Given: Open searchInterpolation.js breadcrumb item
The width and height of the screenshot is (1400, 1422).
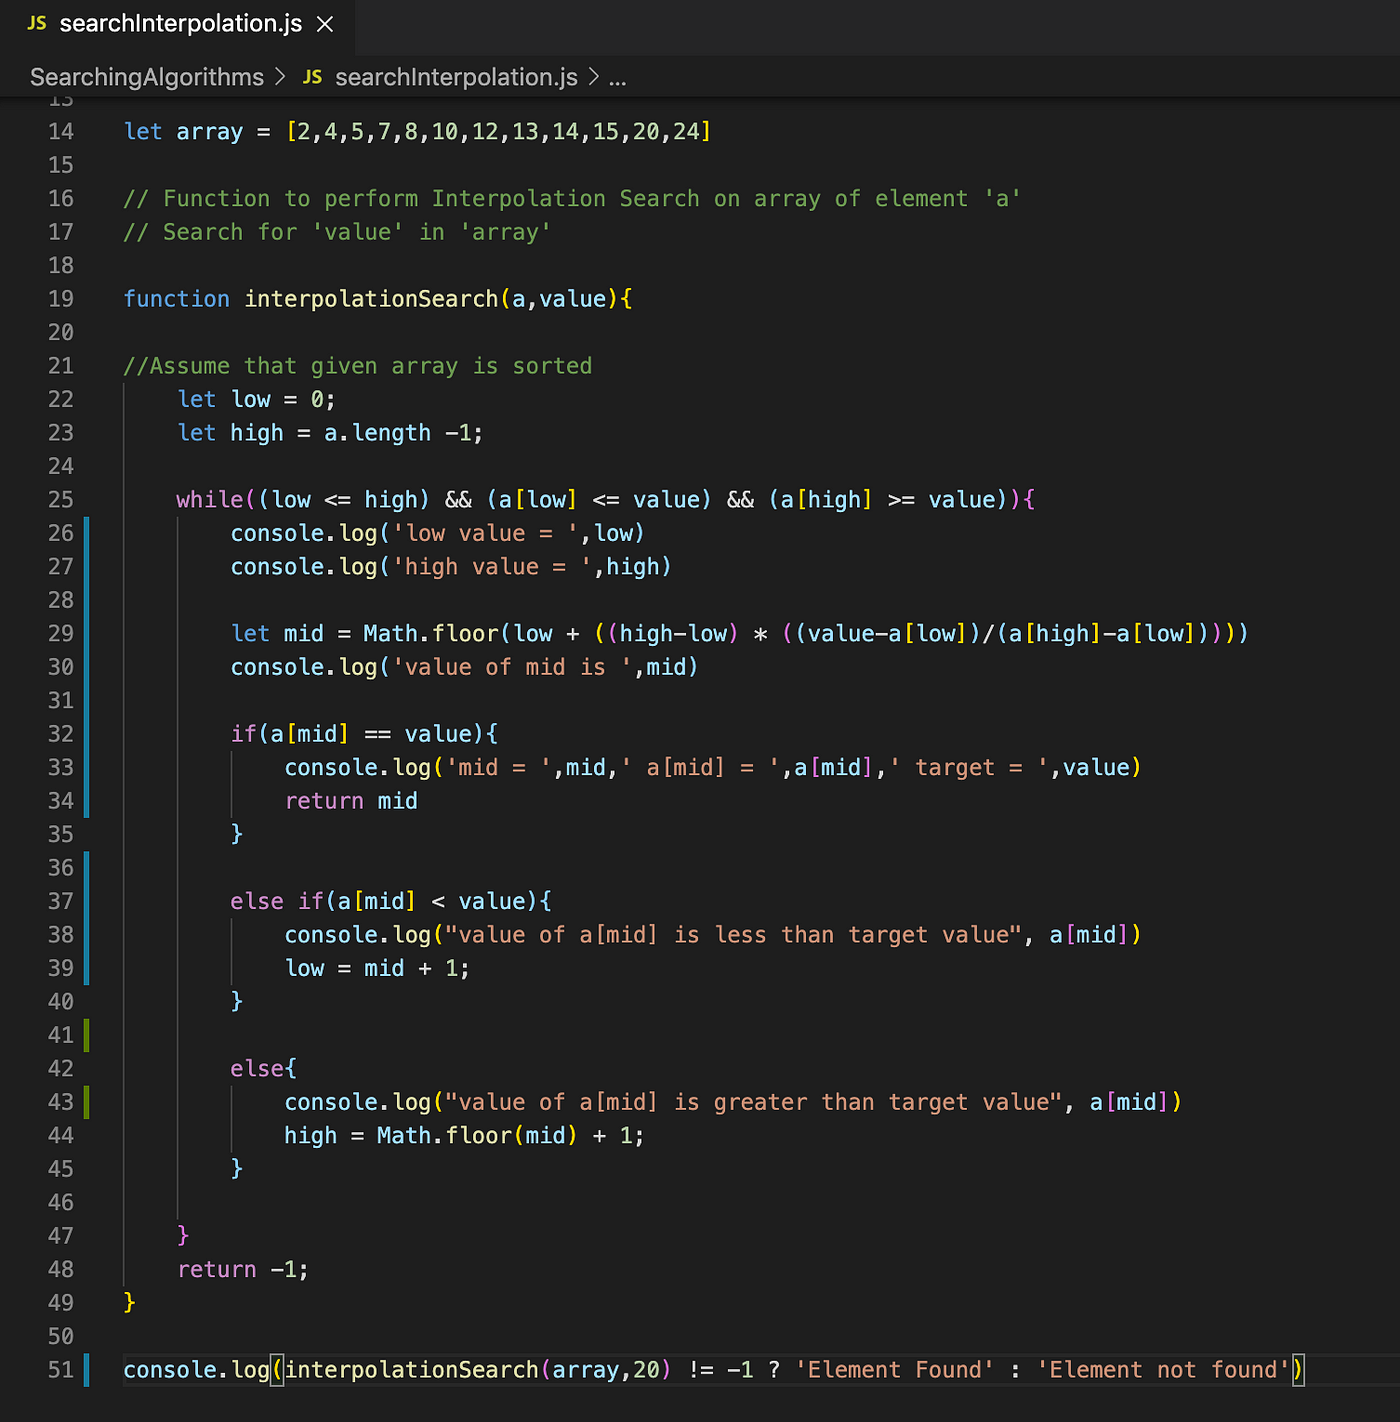Looking at the screenshot, I should click(x=456, y=77).
